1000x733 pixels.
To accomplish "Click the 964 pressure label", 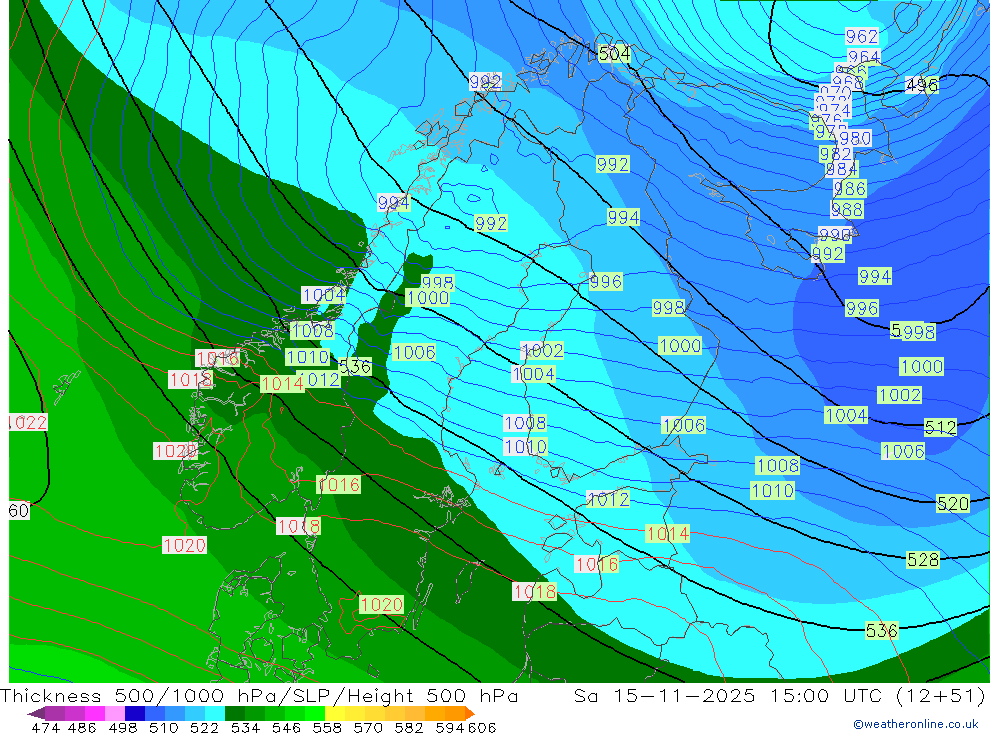I will pos(864,57).
